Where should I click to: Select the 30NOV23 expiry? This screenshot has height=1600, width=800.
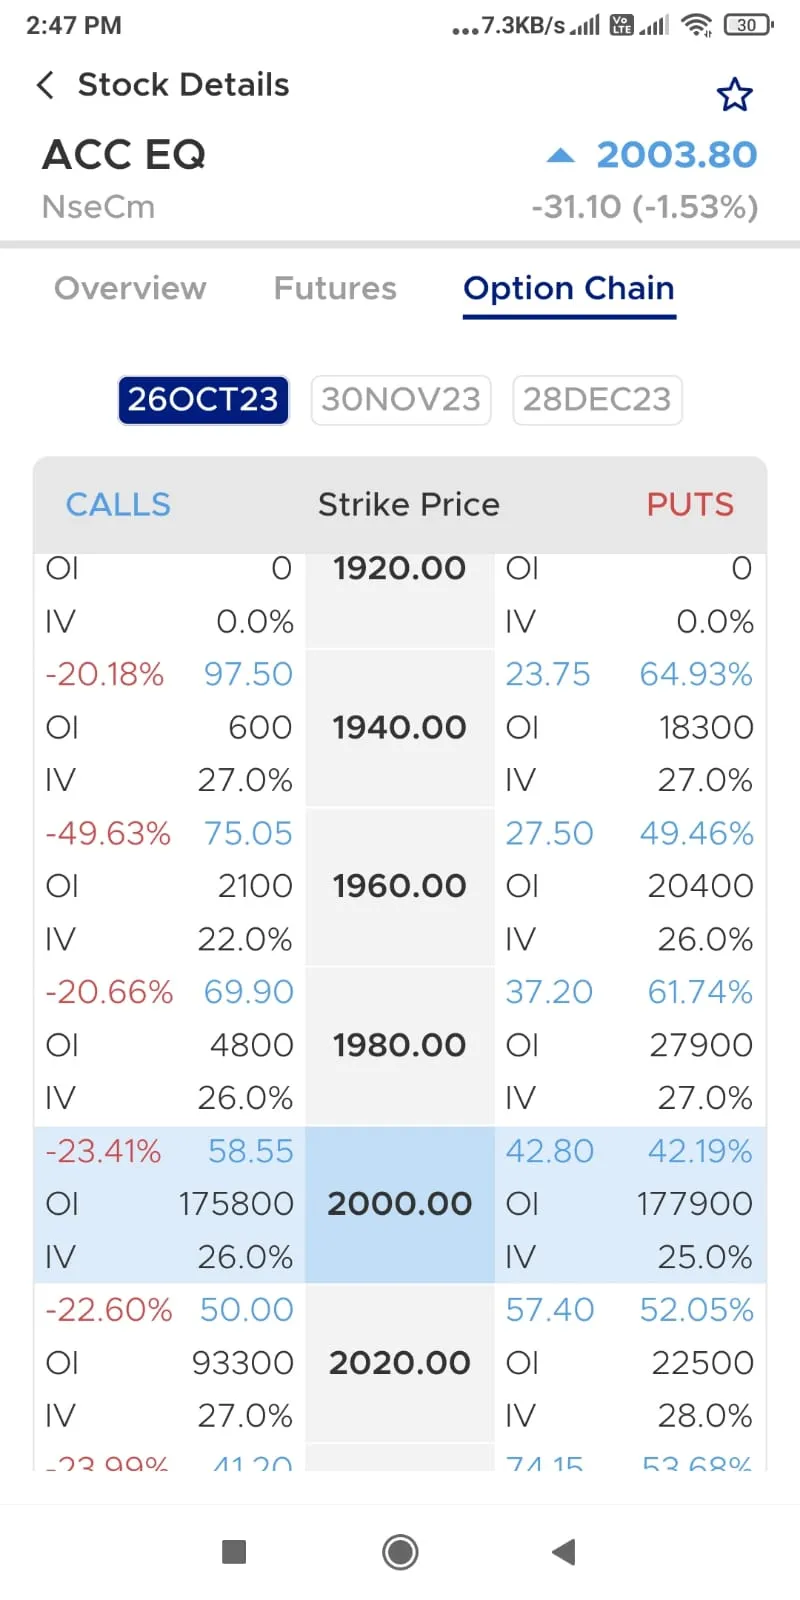pyautogui.click(x=401, y=400)
